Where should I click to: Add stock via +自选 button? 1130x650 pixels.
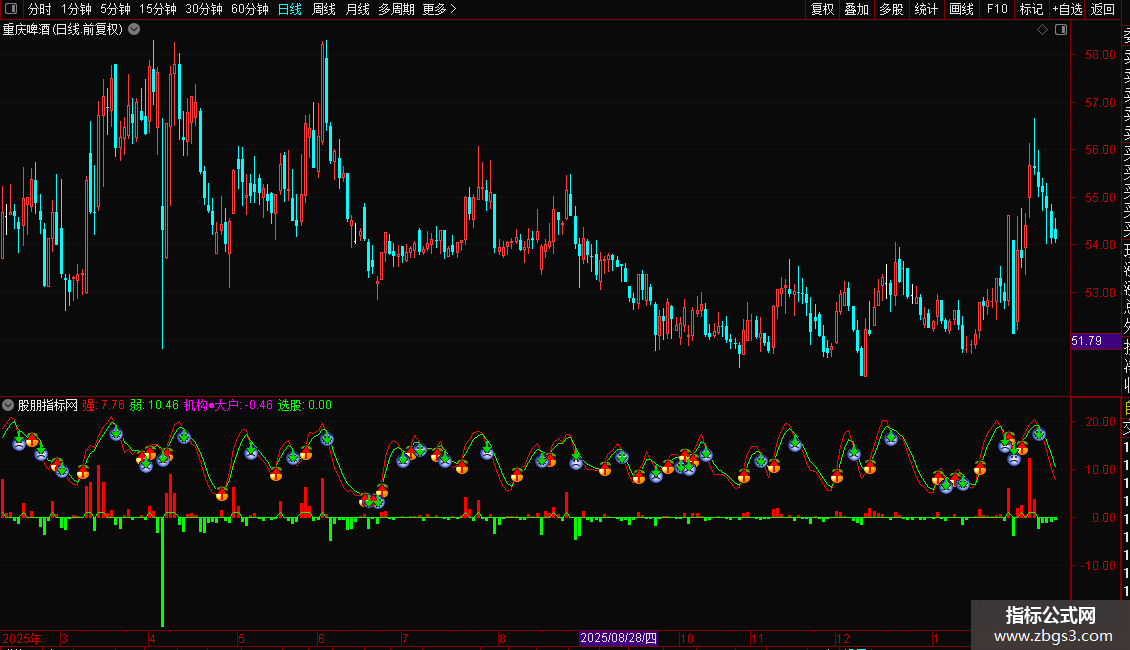tap(1068, 9)
